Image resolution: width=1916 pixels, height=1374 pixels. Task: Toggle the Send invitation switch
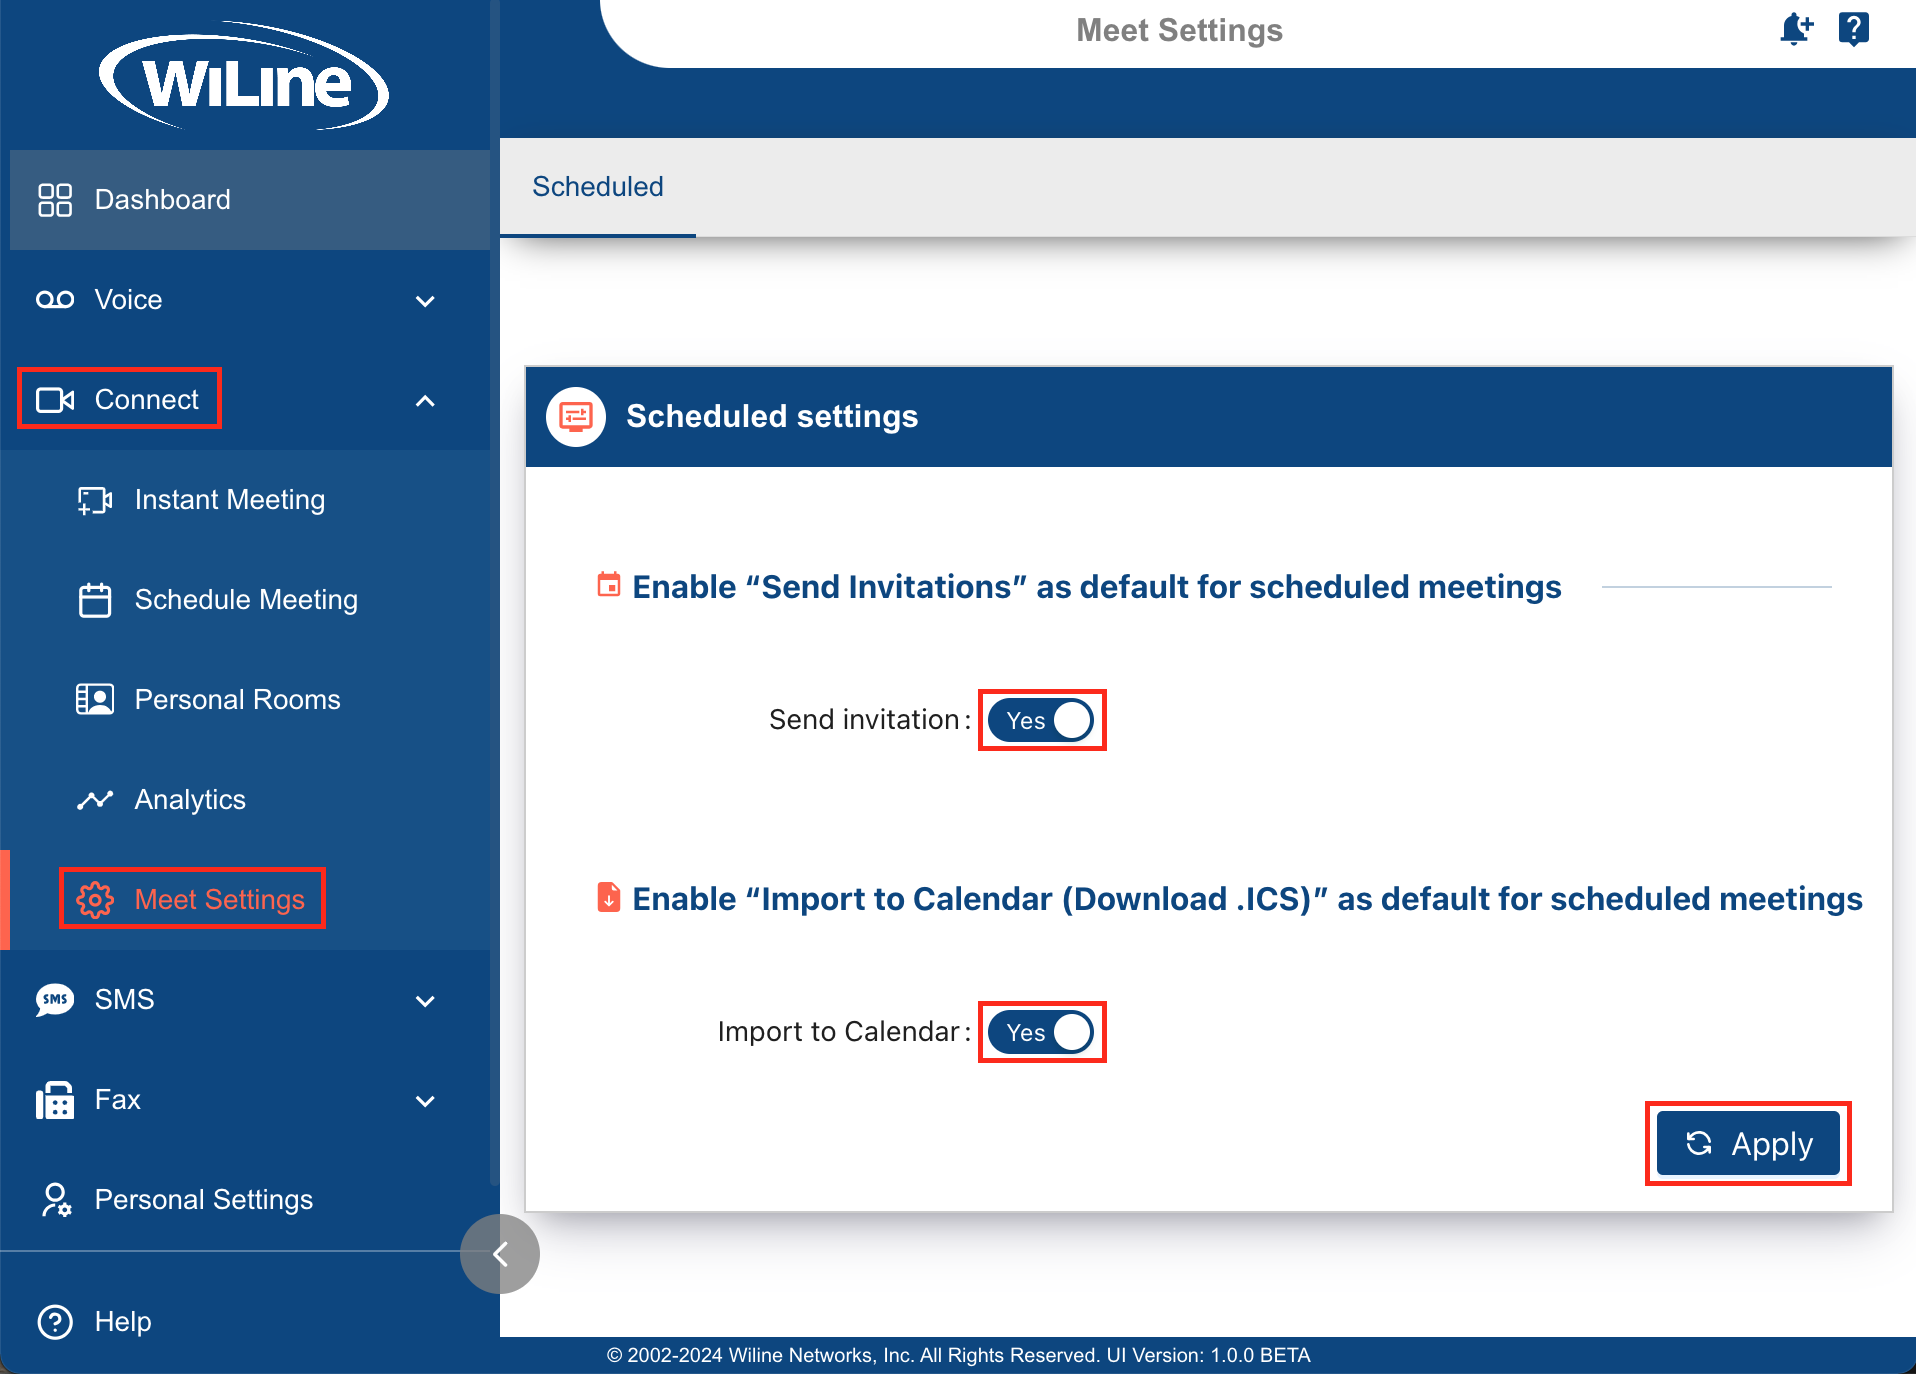pyautogui.click(x=1041, y=720)
